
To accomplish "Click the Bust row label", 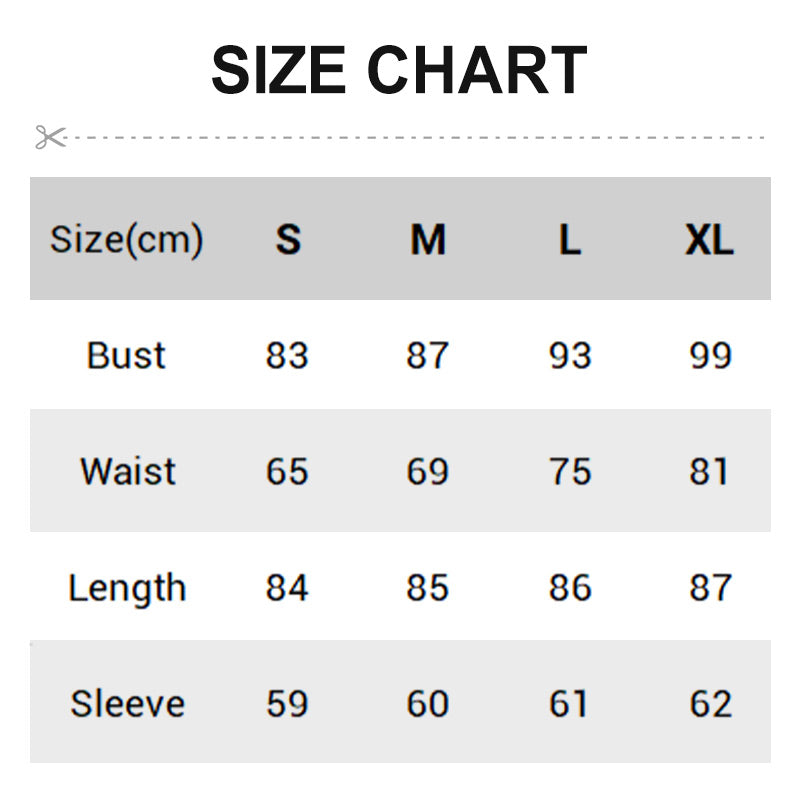I will click(126, 356).
